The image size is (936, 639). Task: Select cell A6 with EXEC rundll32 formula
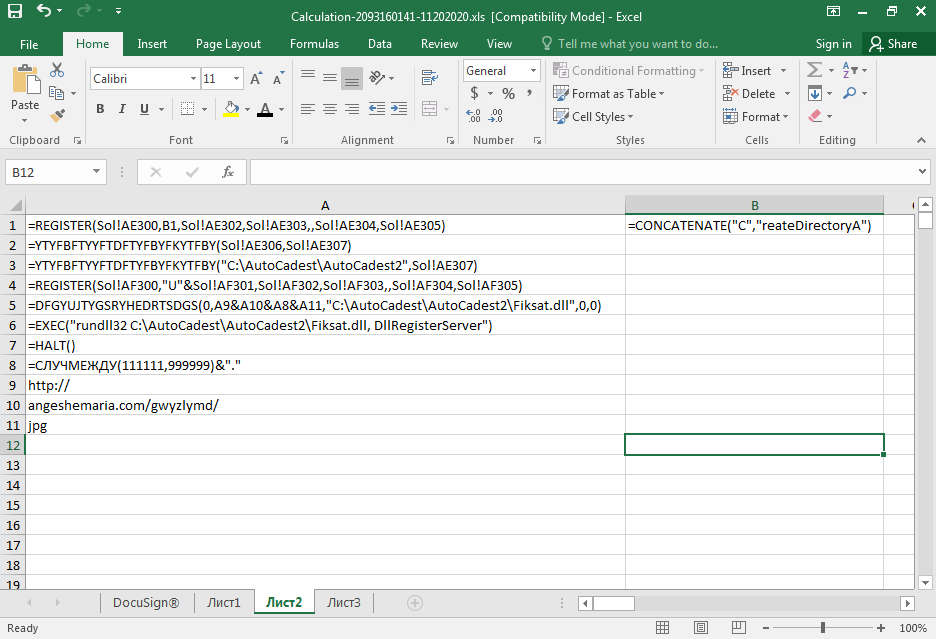click(325, 325)
